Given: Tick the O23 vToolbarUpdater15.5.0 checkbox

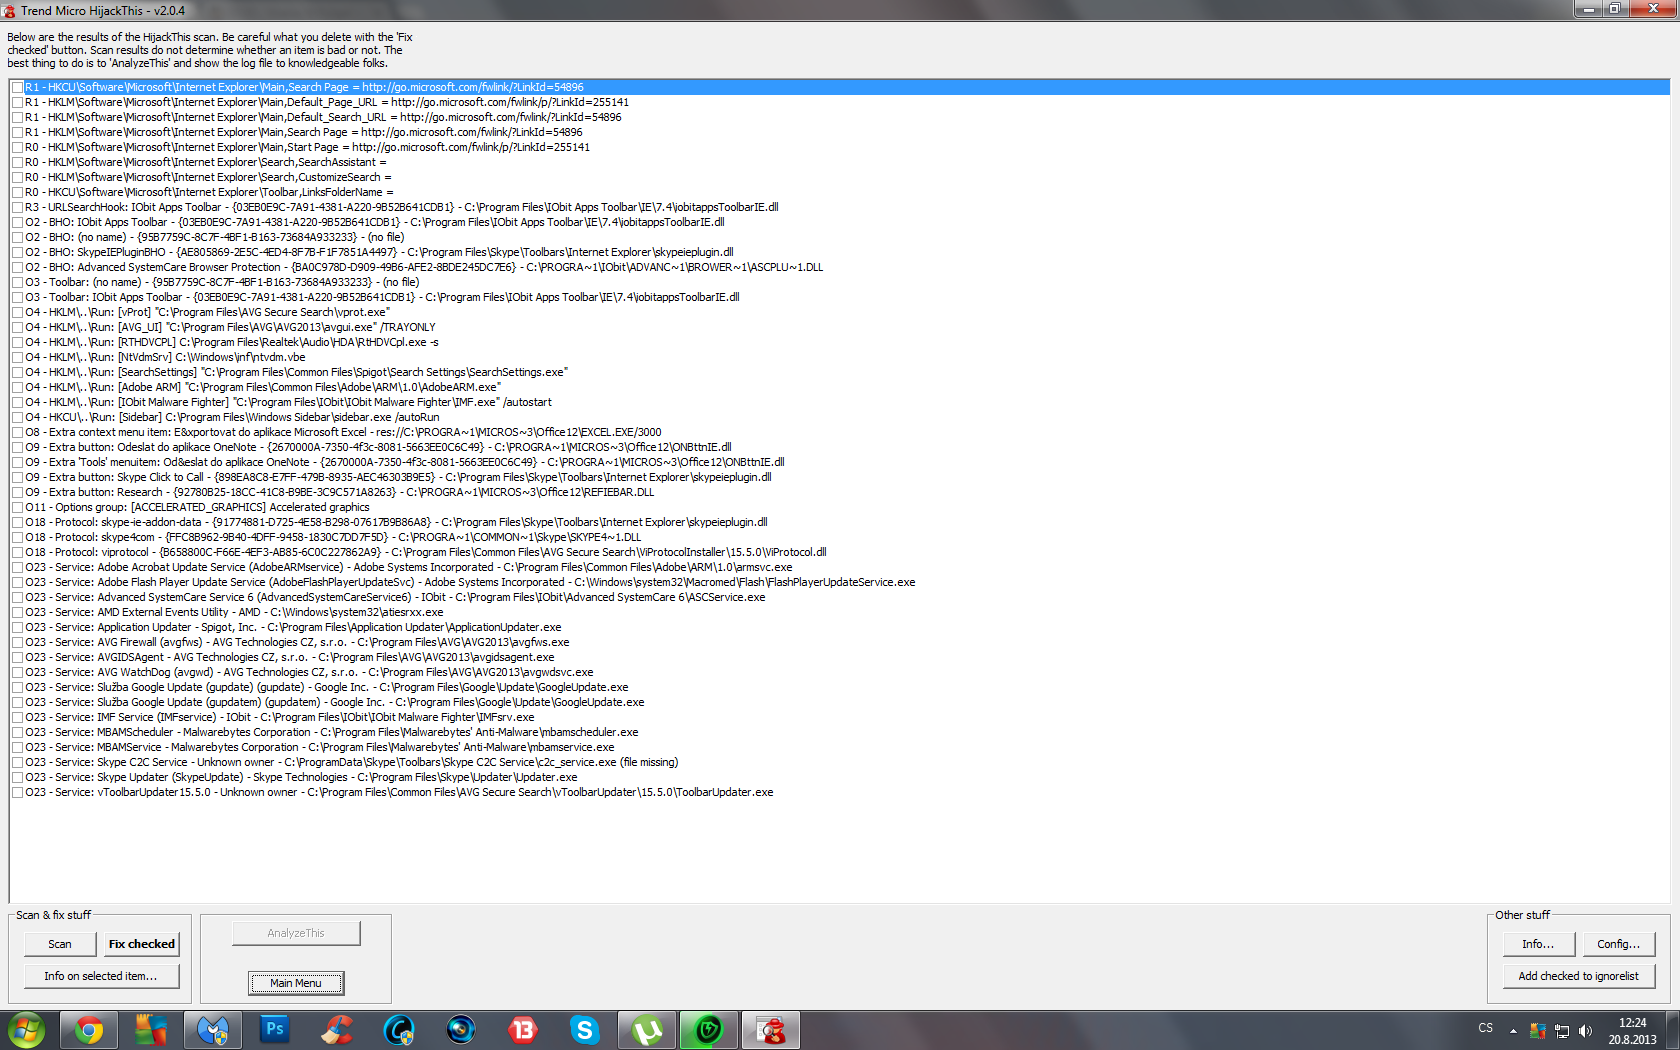Looking at the screenshot, I should 18,793.
